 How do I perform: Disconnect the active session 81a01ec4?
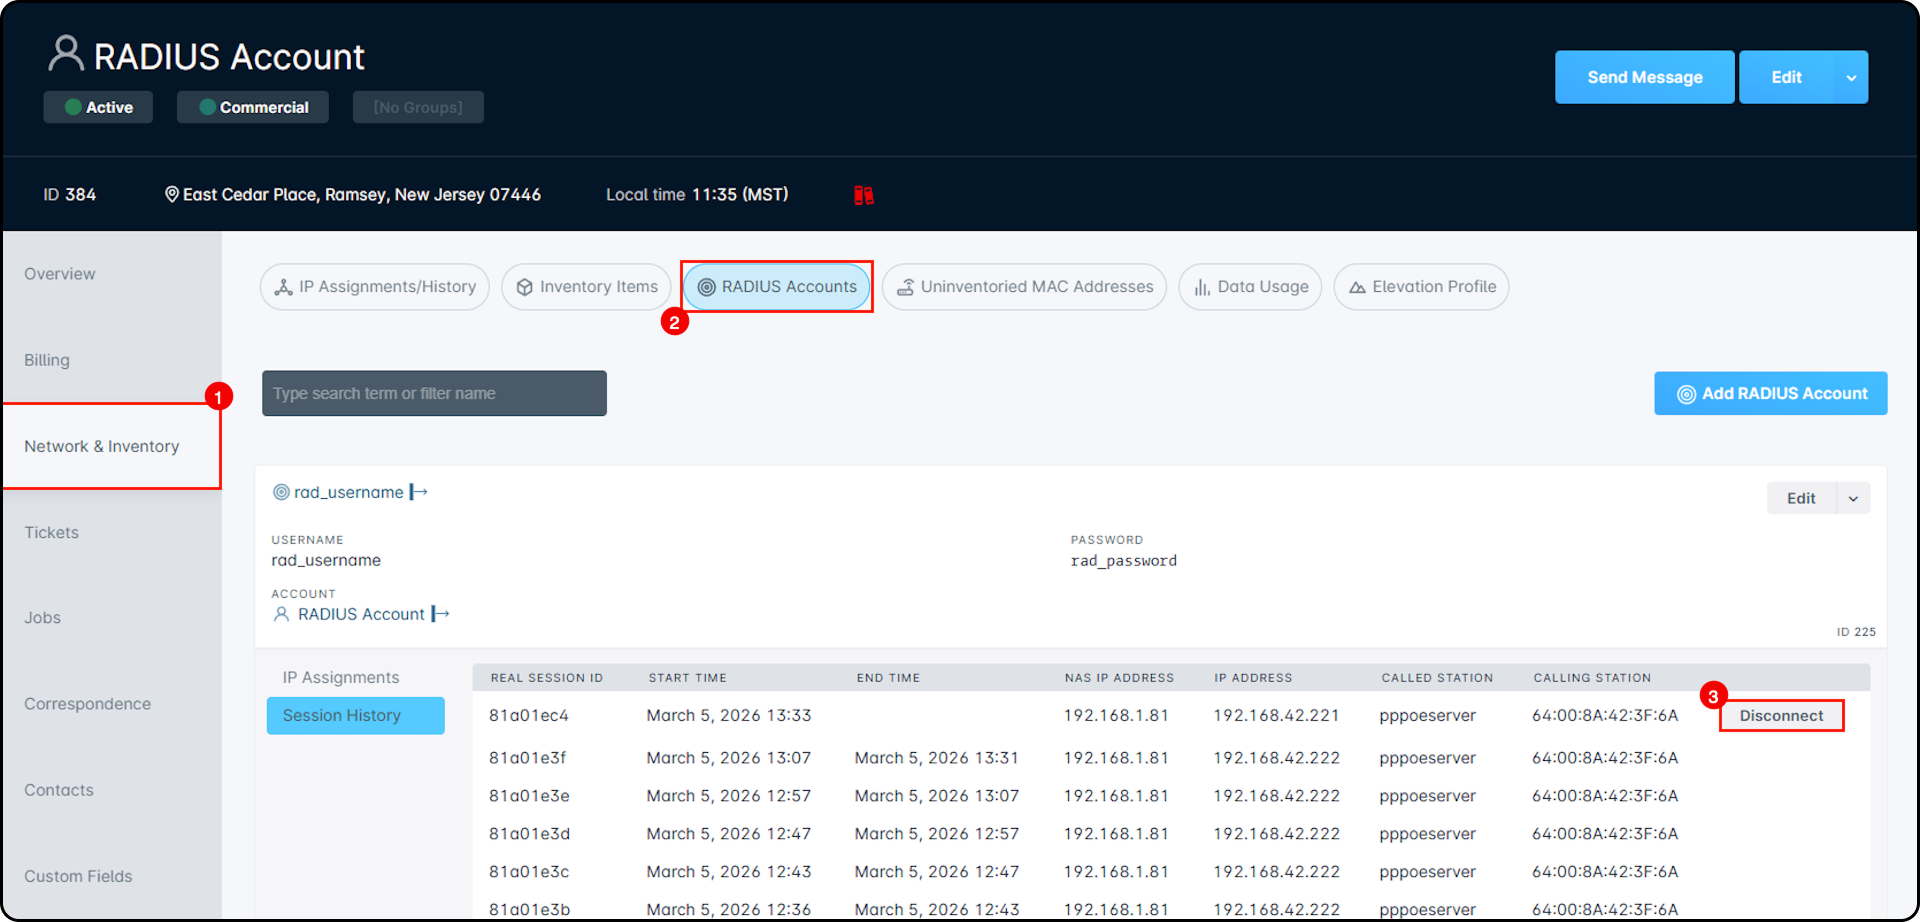(1781, 716)
